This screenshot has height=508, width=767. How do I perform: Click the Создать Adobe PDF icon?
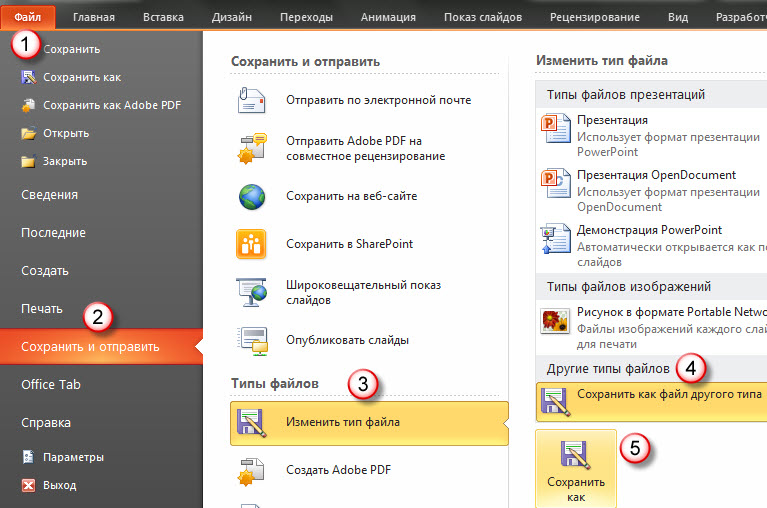[x=251, y=471]
